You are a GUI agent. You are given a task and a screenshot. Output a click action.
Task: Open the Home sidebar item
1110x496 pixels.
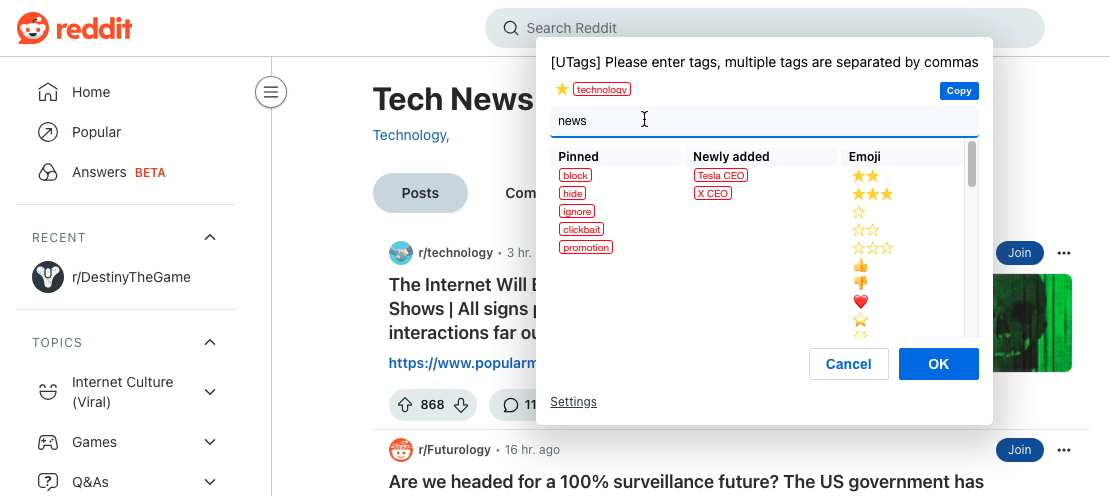point(90,92)
